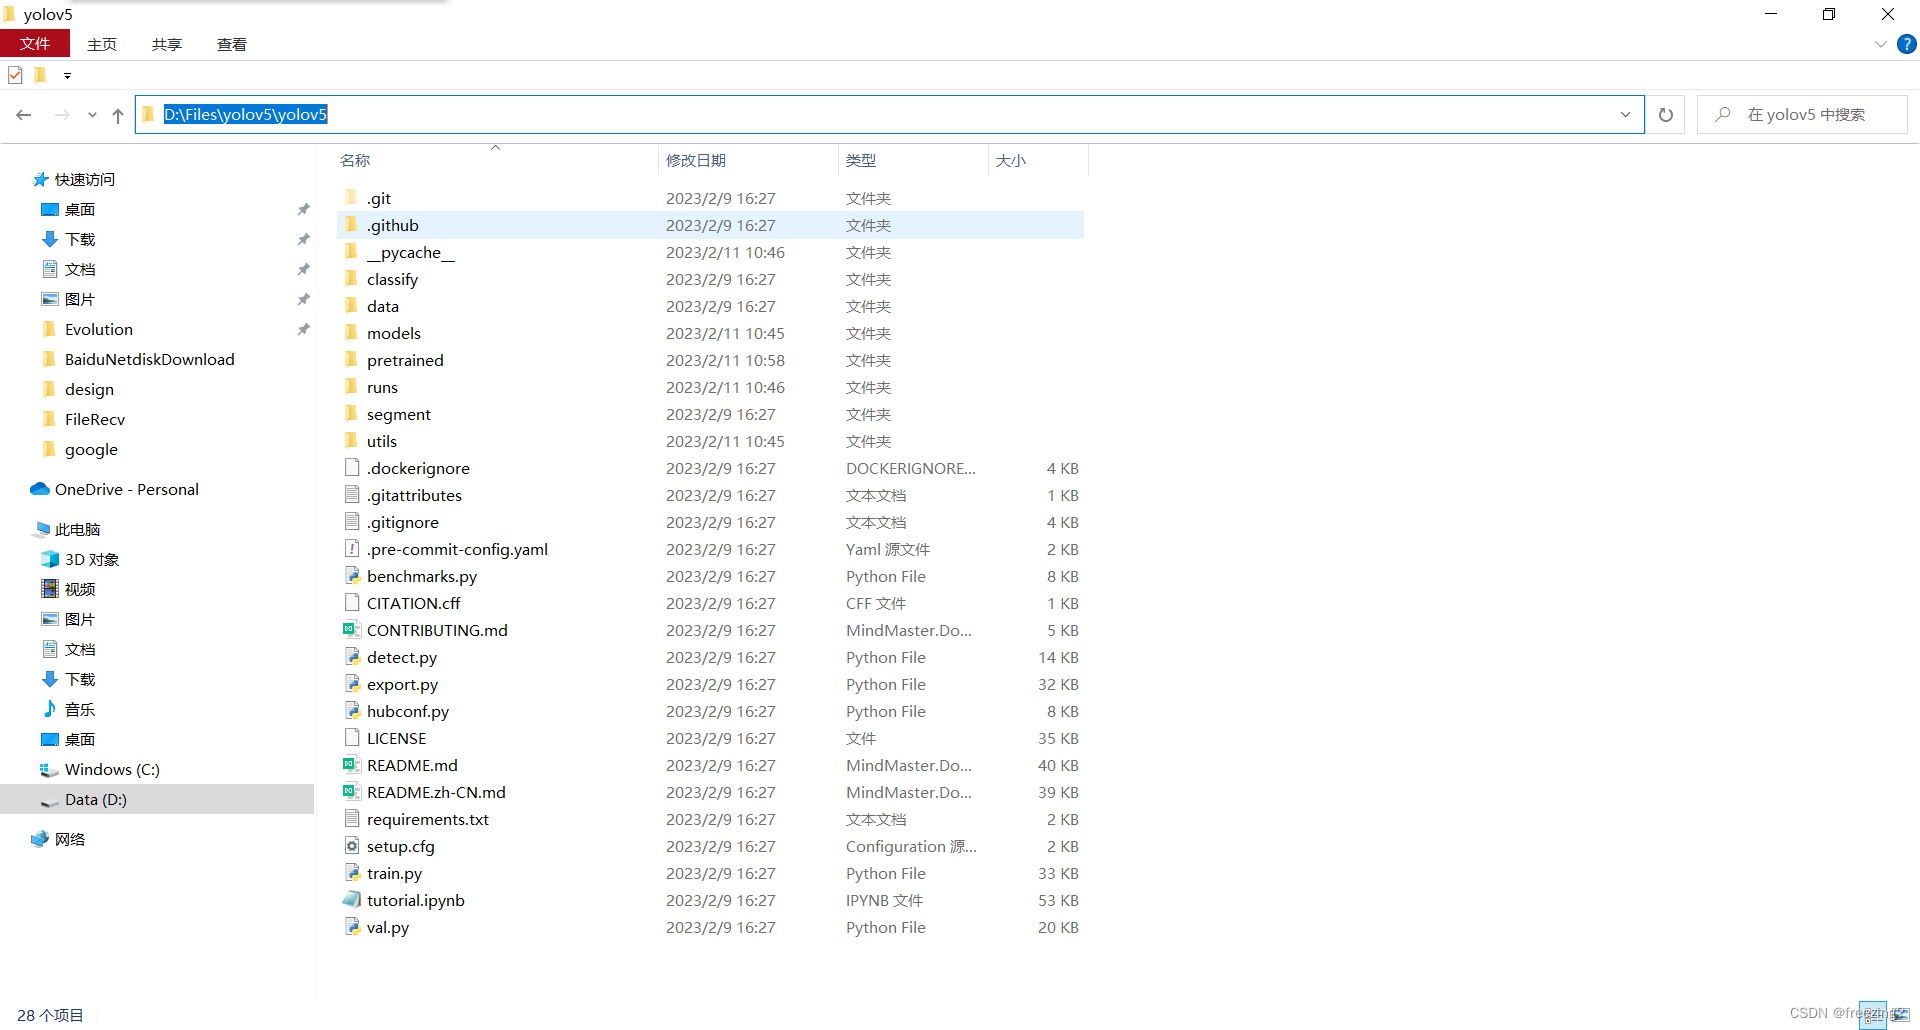Select the __pycache__ folder icon
The image size is (1920, 1030).
[351, 252]
